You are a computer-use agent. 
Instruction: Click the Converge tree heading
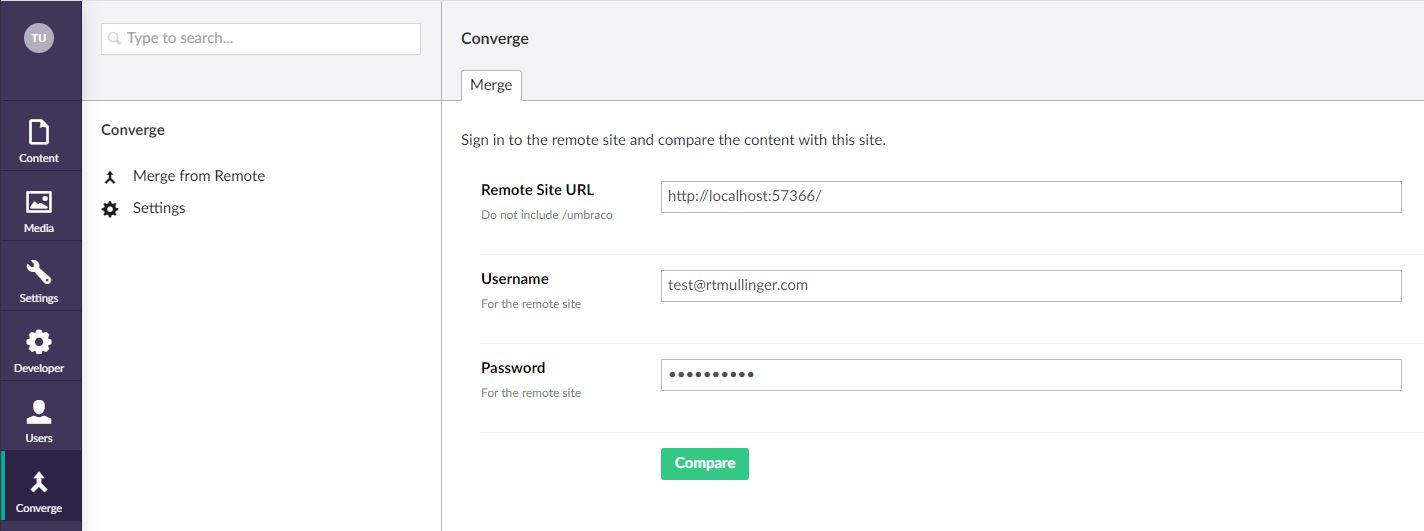pos(133,130)
